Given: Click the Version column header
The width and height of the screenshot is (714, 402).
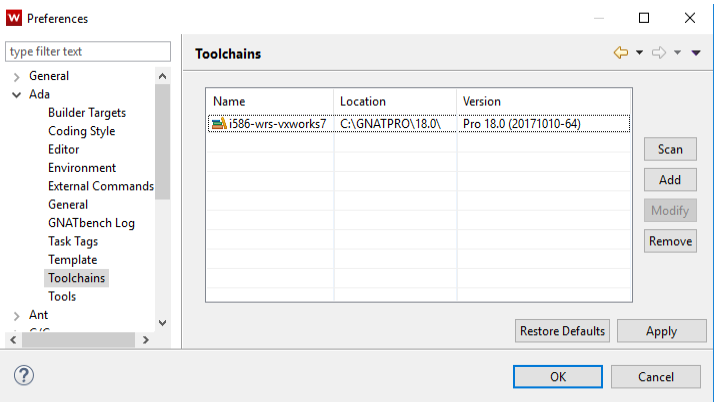Looking at the screenshot, I should click(544, 102).
